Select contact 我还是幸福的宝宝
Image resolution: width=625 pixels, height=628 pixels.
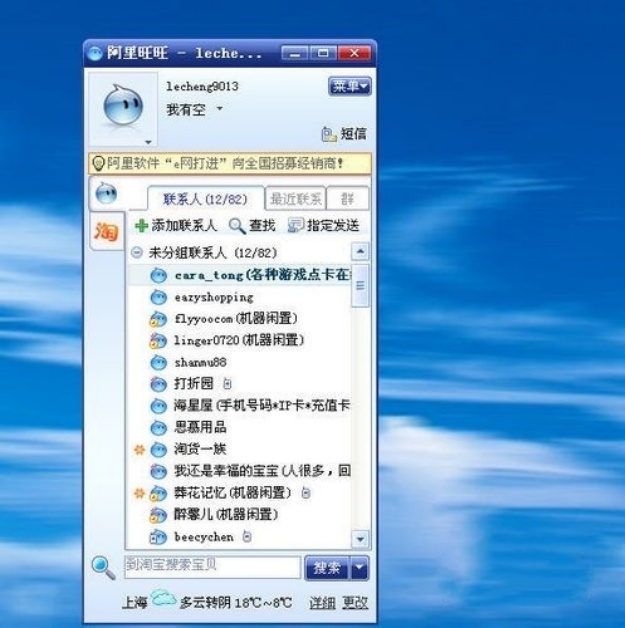click(x=239, y=471)
